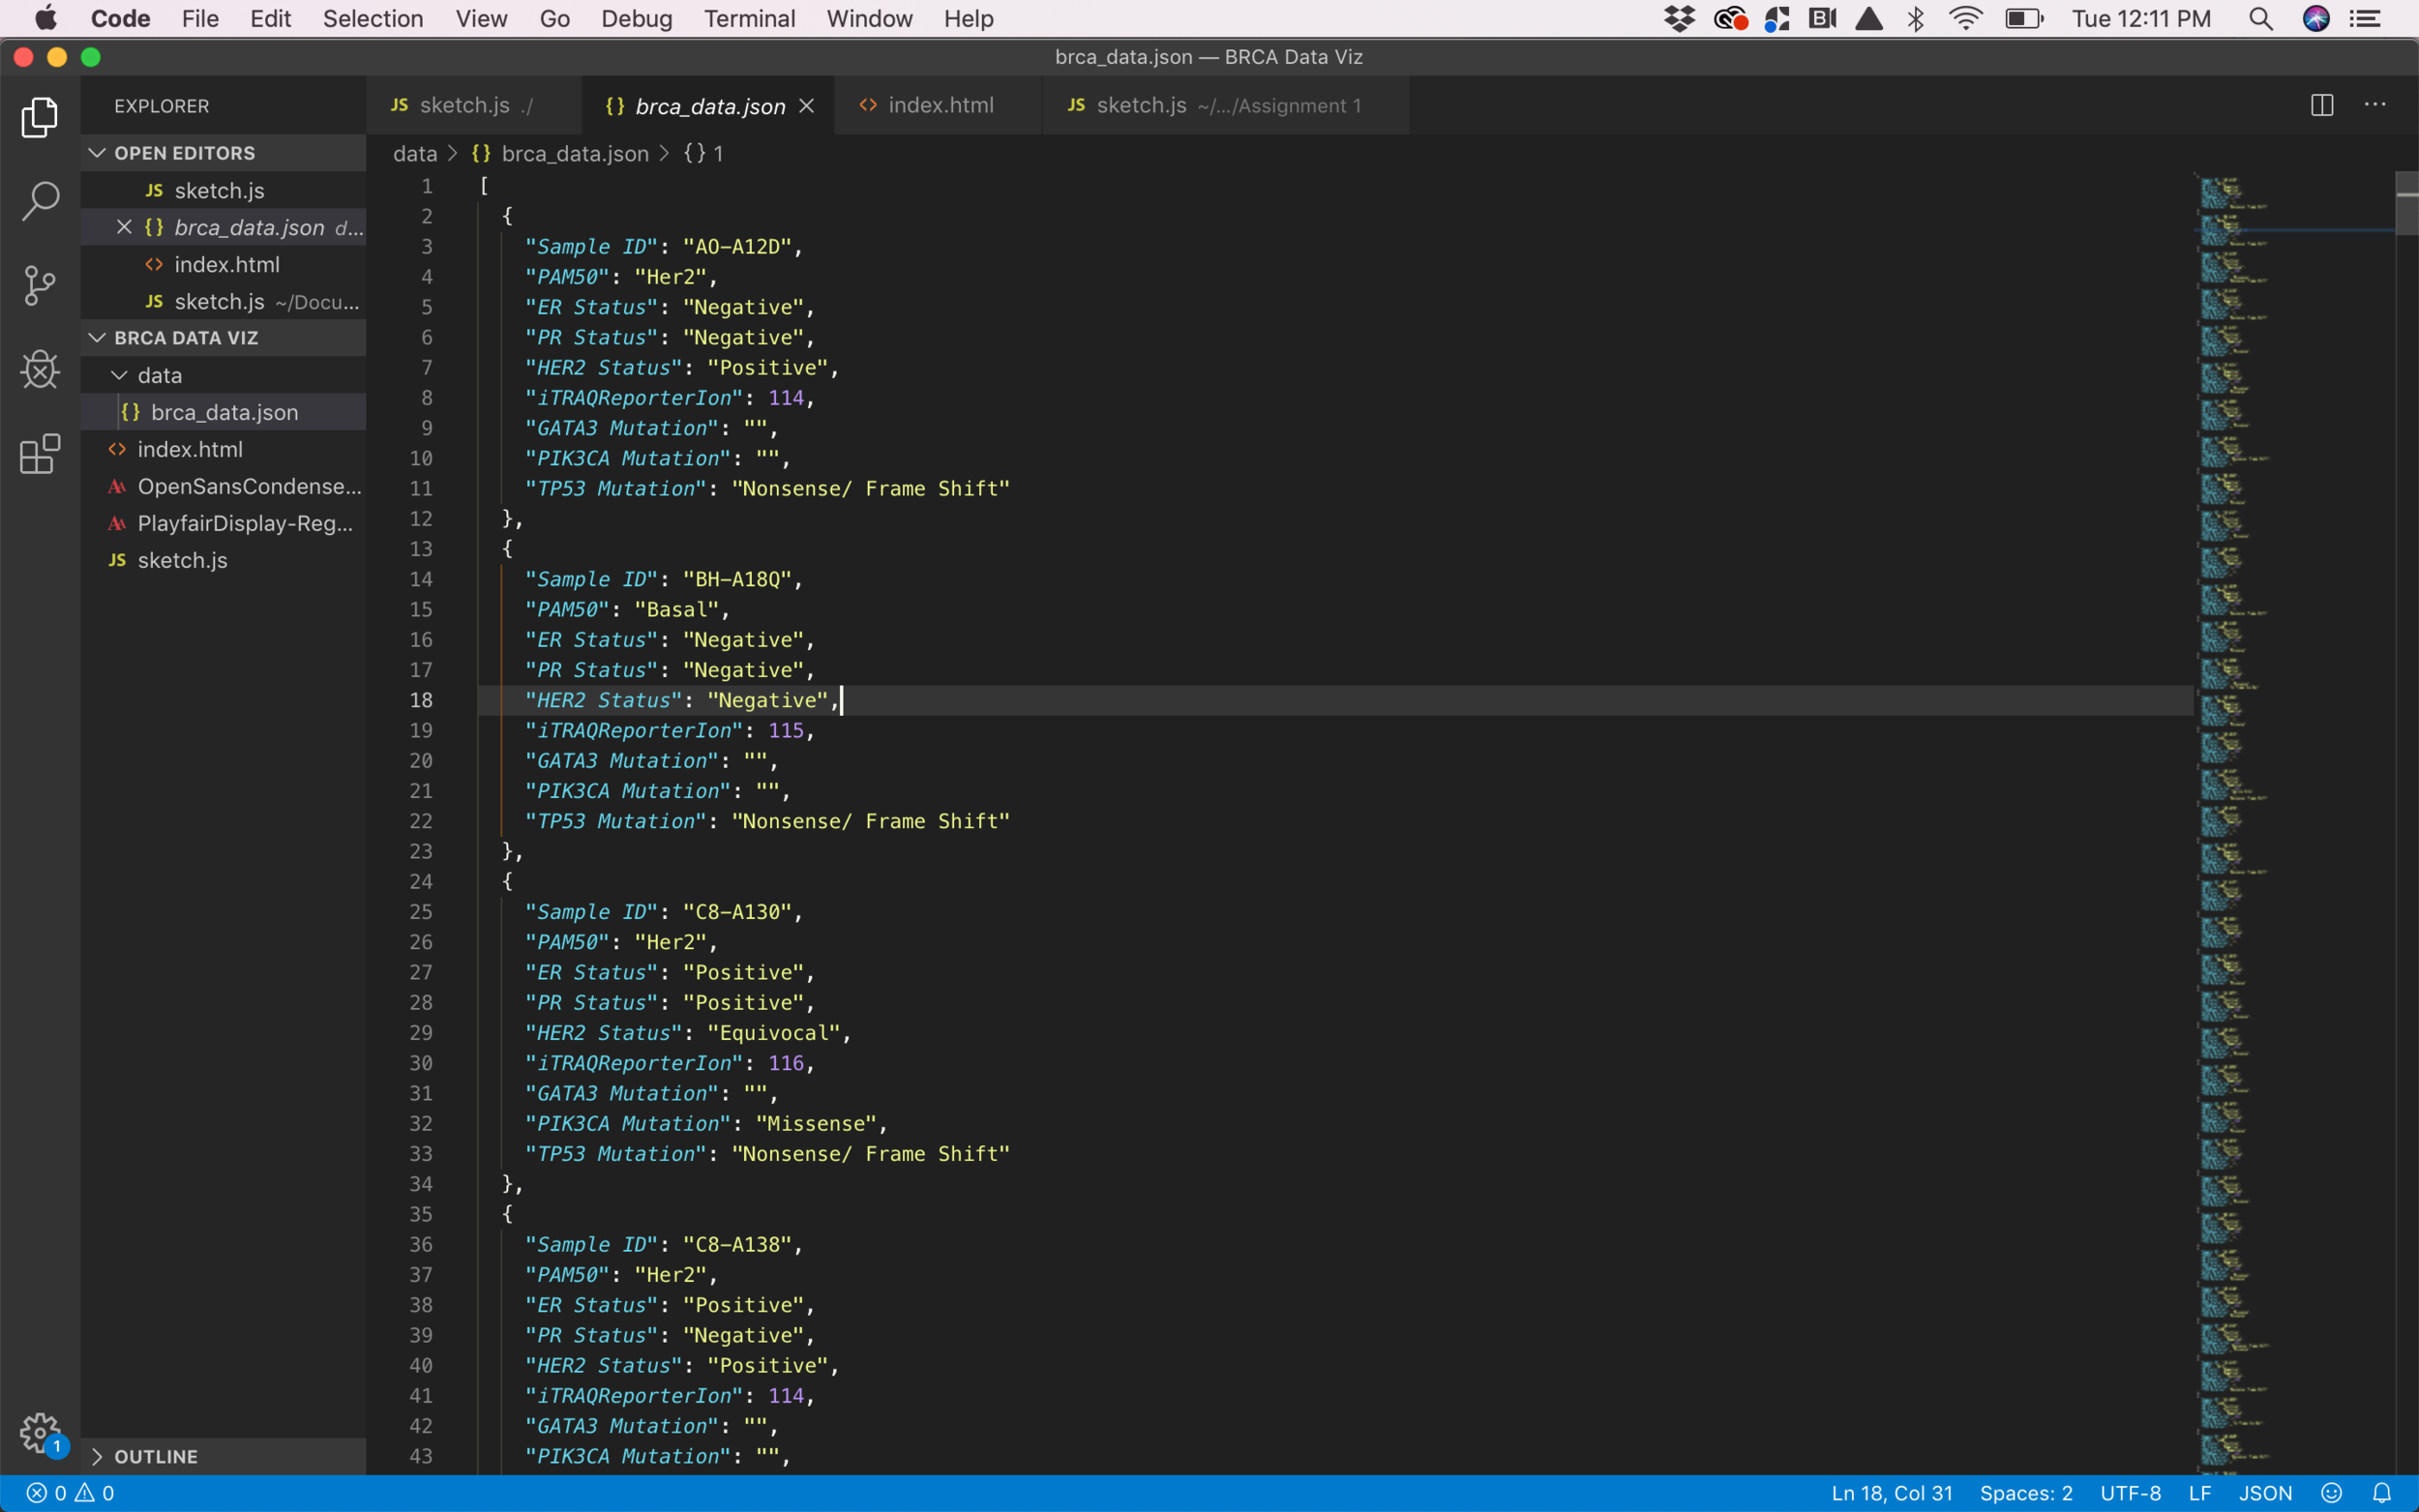Viewport: 2419px width, 1512px height.
Task: Open the Extensions view
Action: (39, 454)
